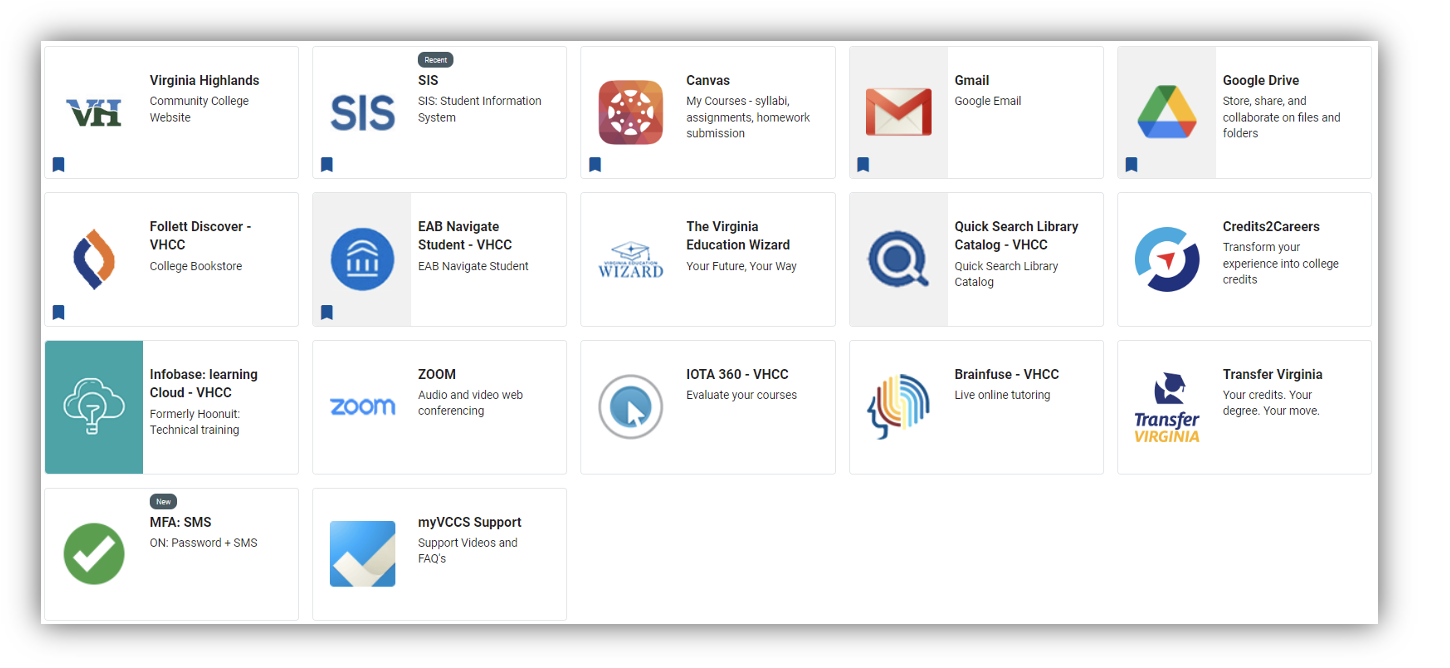Open the Quick Search Library Catalog icon

[x=899, y=259]
